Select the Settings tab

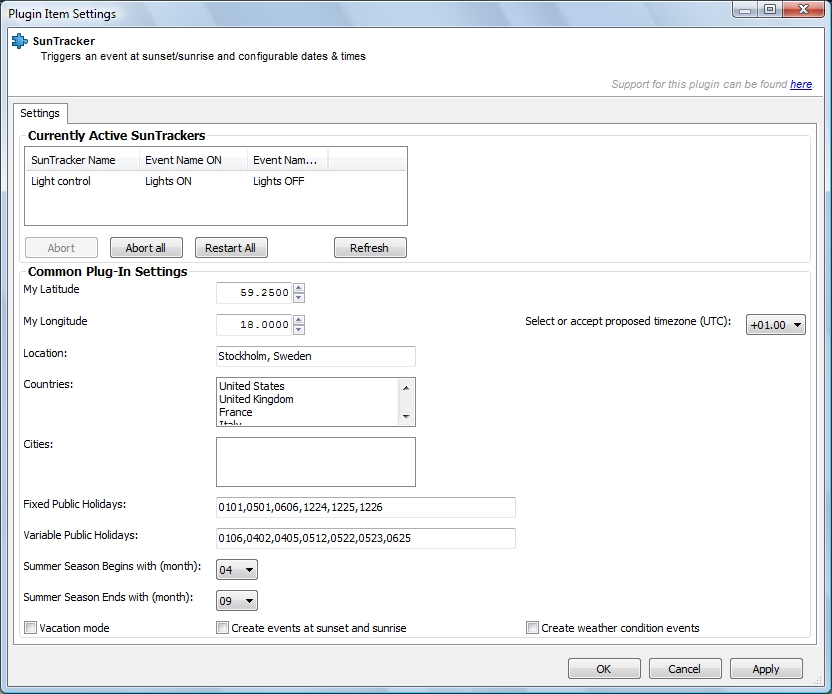click(x=40, y=113)
